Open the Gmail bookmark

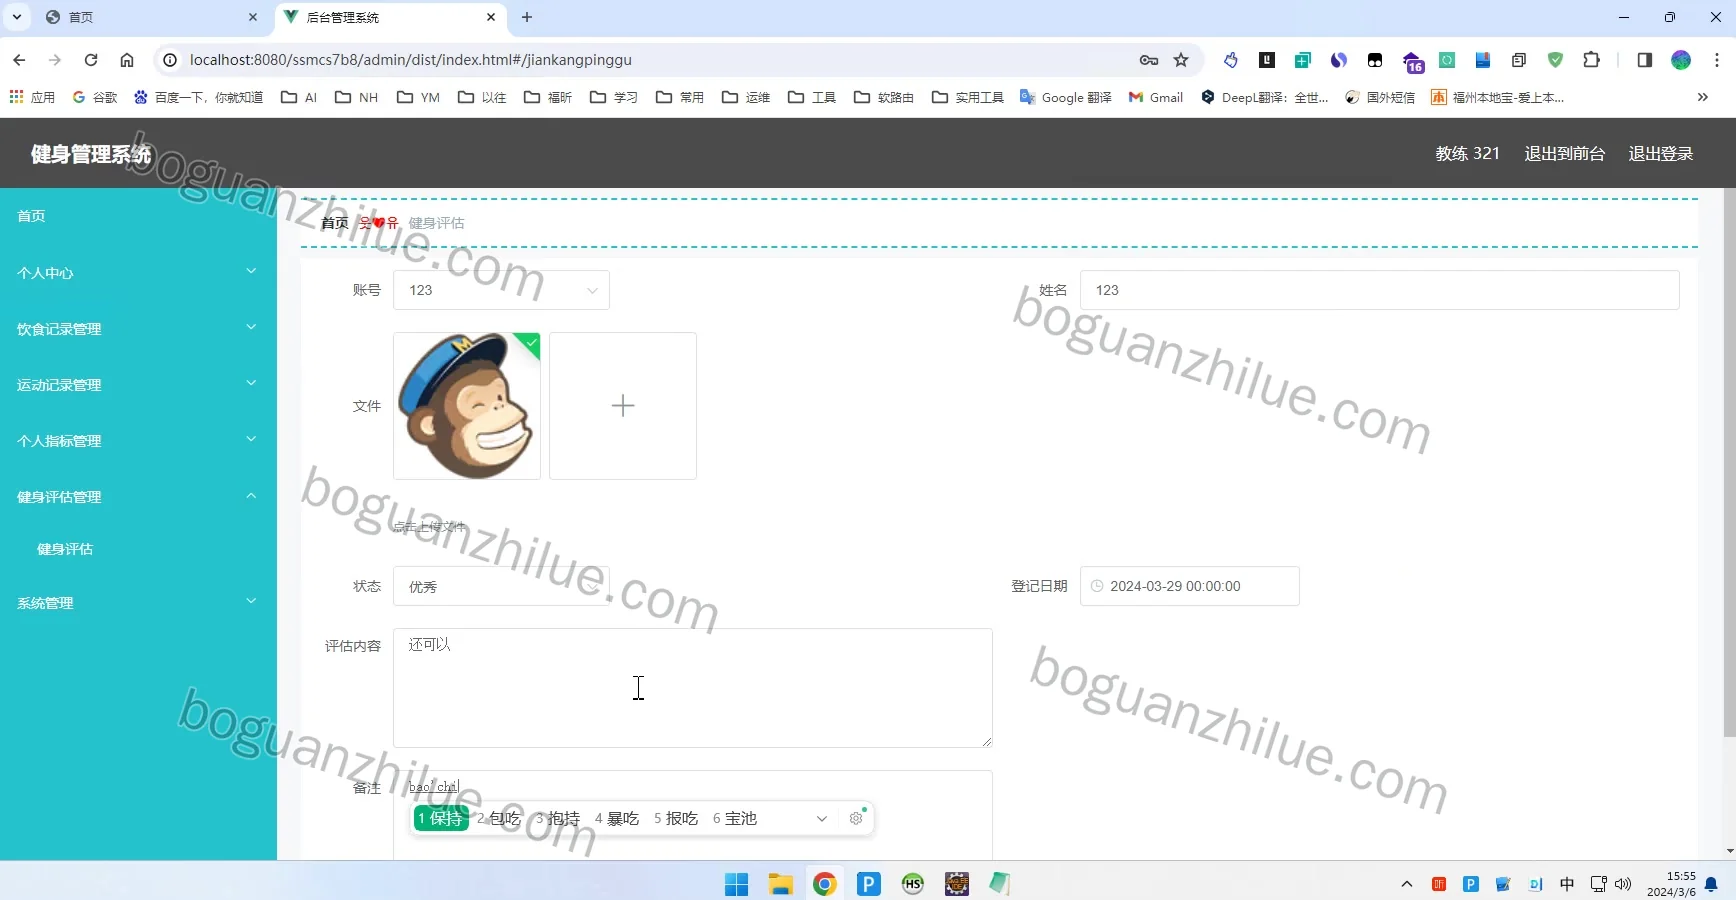1156,97
